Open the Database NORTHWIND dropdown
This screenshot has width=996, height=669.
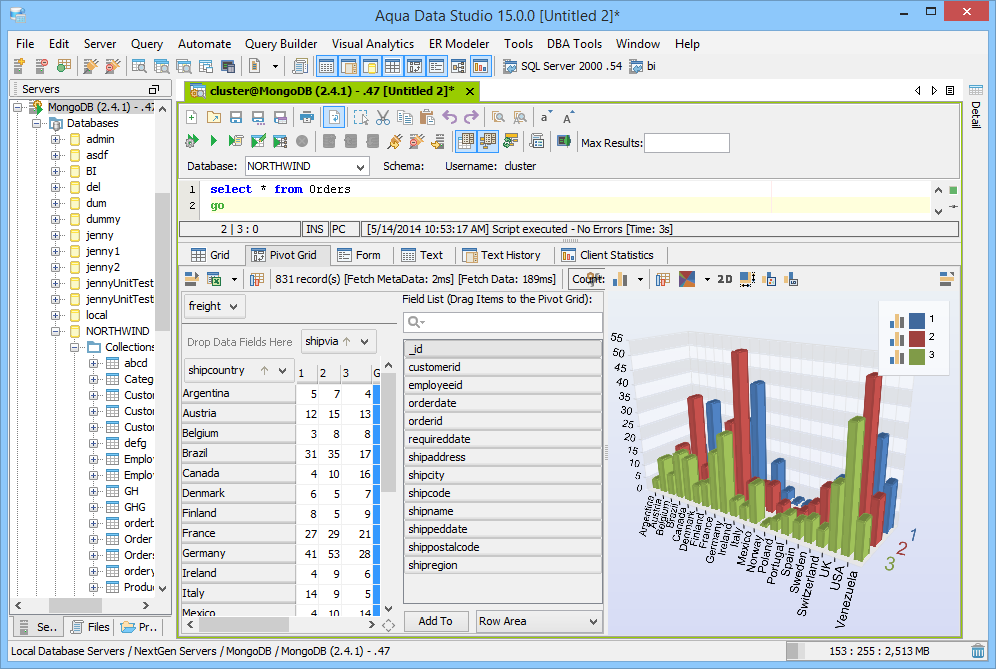coord(360,167)
